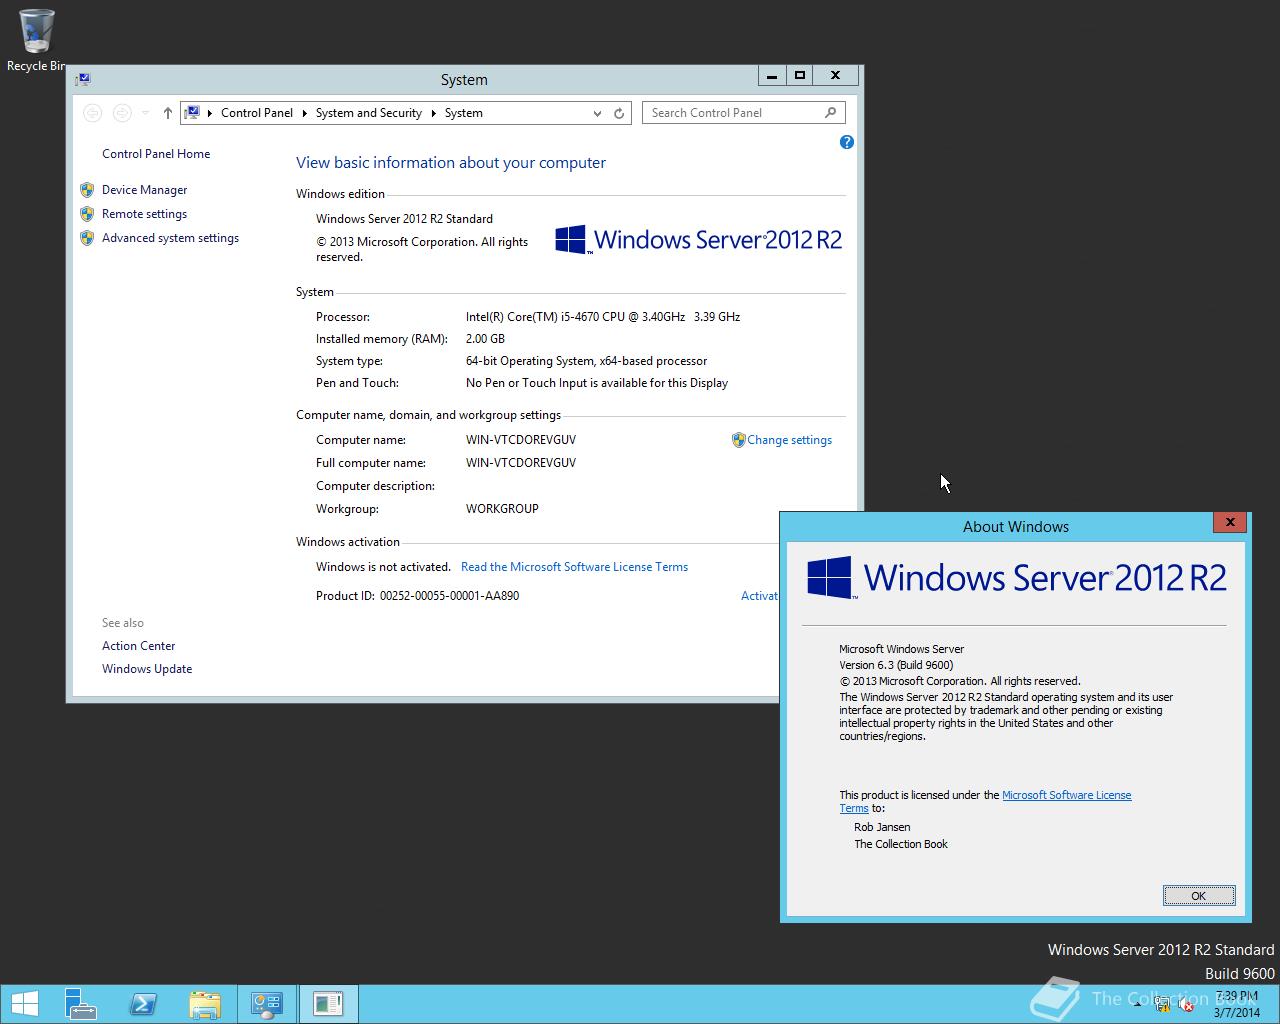
Task: Open Control Panel Home link
Action: tap(156, 154)
